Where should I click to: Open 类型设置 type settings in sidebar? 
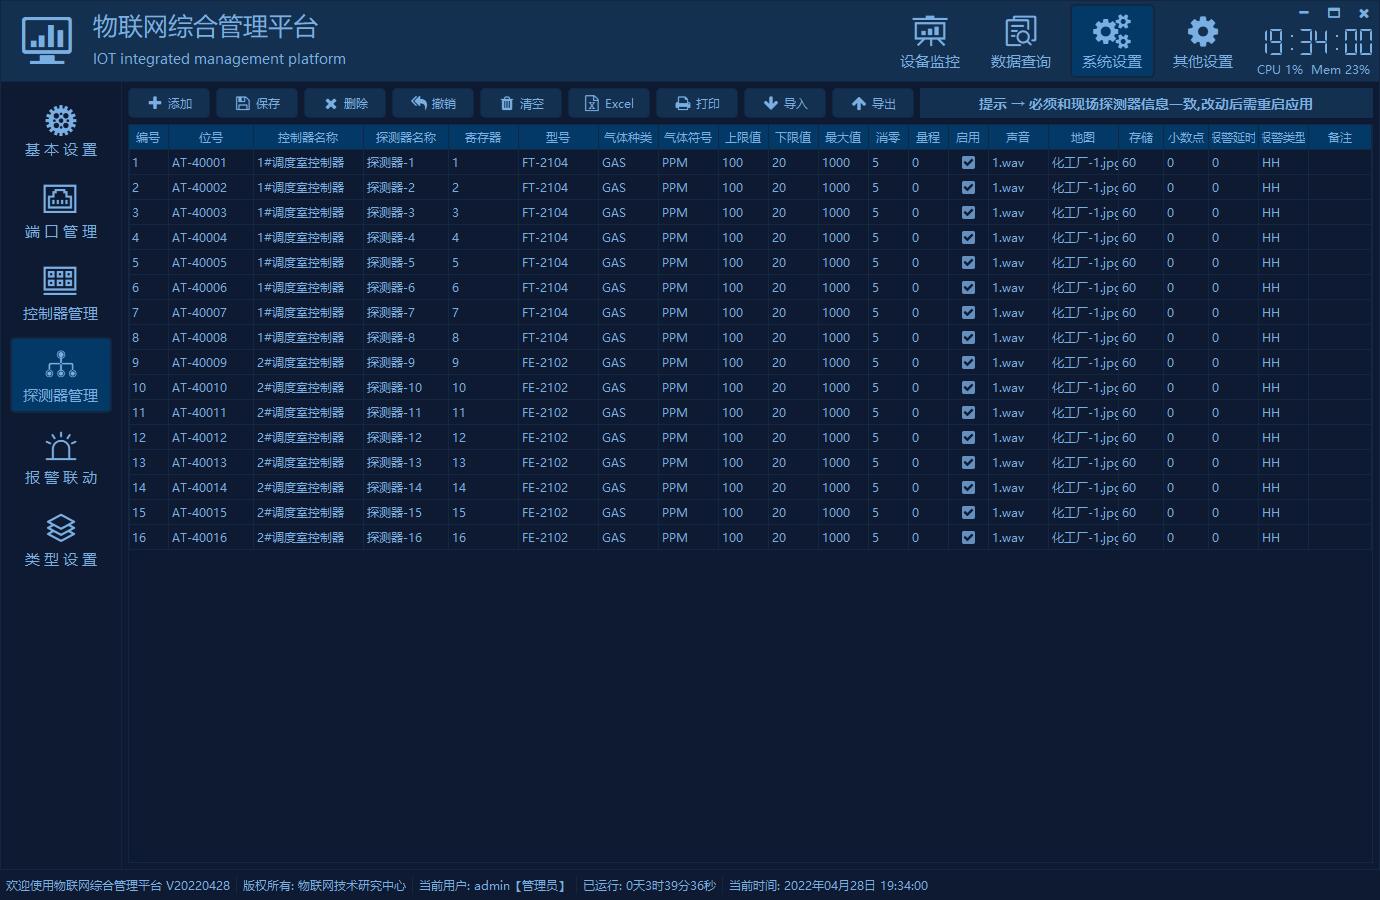(61, 540)
